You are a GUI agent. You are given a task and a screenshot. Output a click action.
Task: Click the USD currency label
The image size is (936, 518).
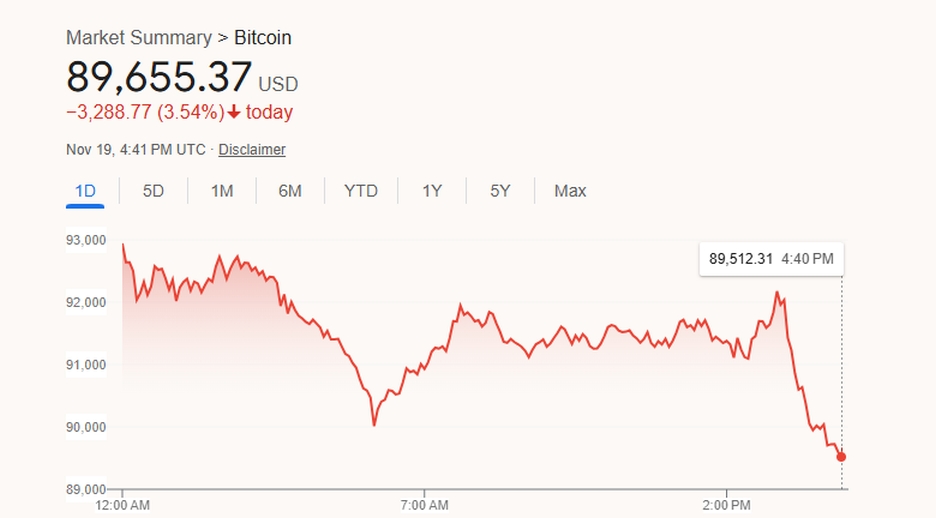pos(278,84)
